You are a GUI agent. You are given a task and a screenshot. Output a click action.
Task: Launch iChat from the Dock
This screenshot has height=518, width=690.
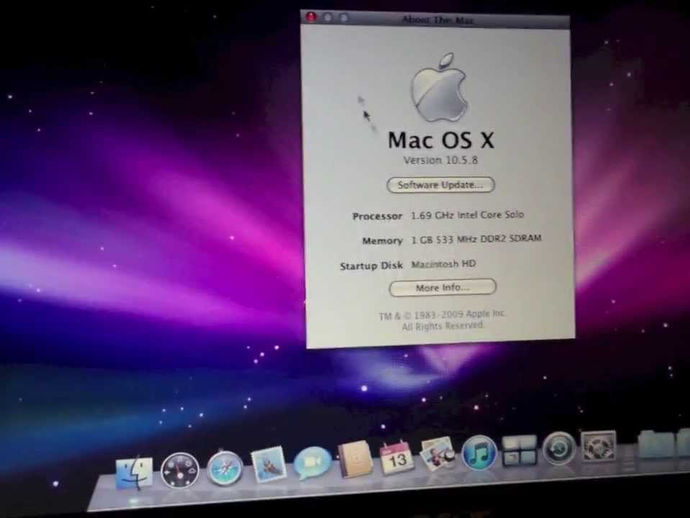click(312, 463)
